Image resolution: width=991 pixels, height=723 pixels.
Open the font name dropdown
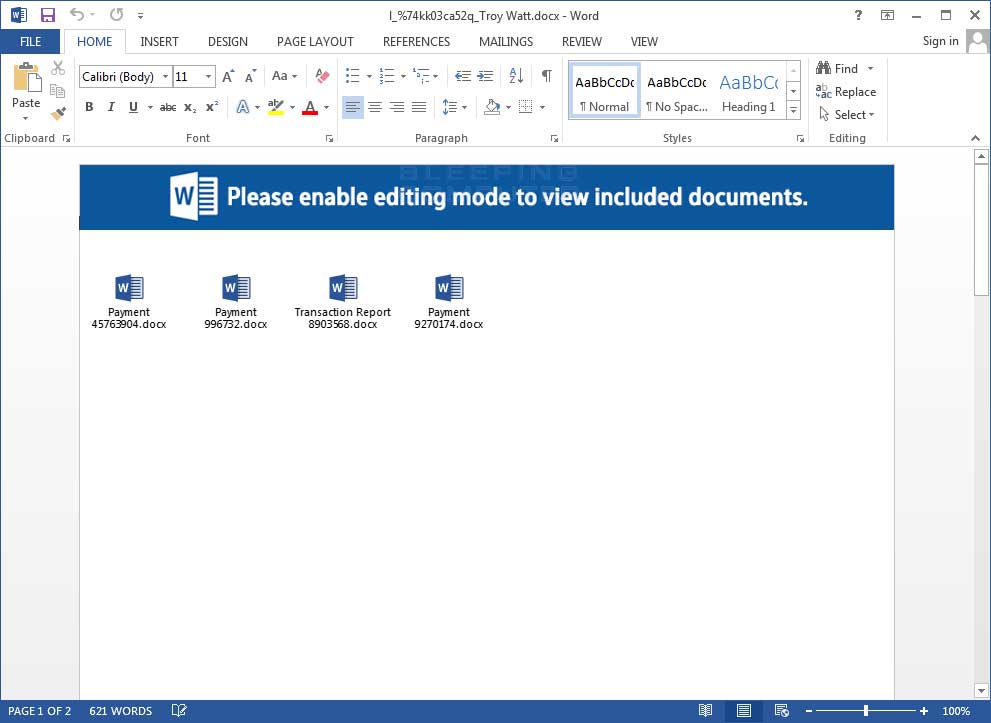166,76
